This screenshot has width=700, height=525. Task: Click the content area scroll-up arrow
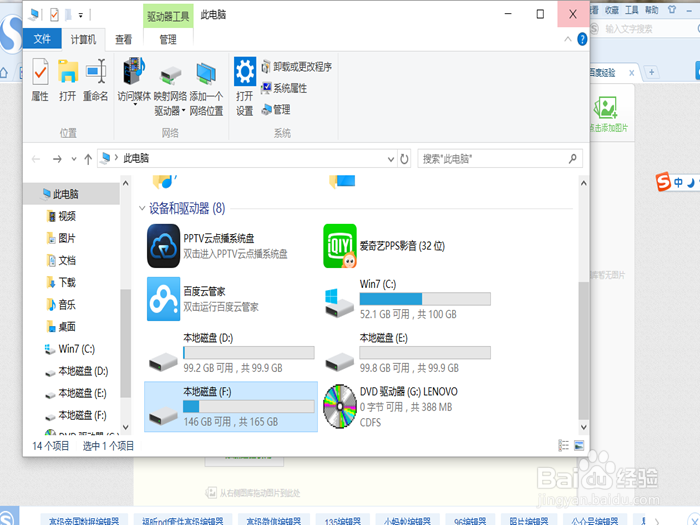[x=583, y=183]
